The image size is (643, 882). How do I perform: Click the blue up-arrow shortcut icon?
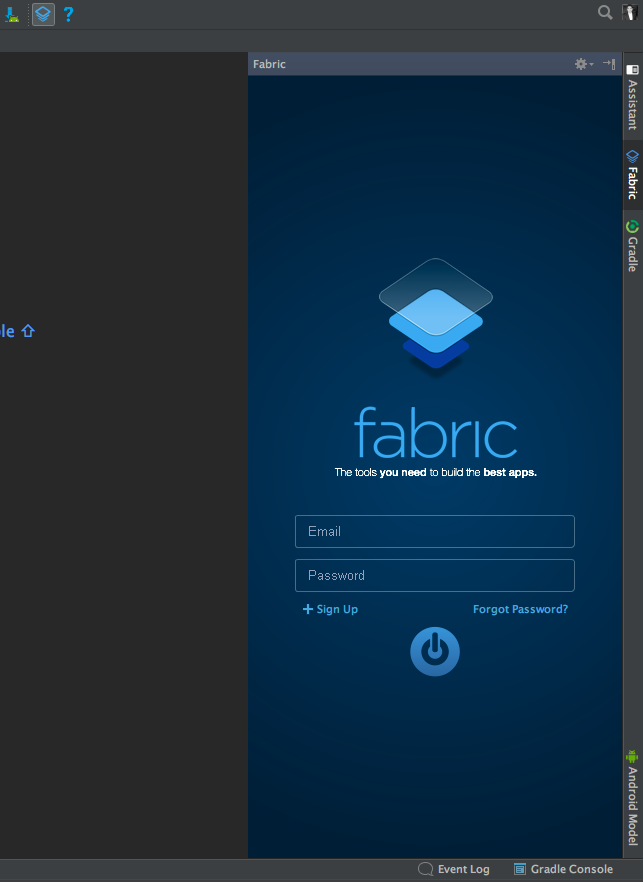pos(28,331)
